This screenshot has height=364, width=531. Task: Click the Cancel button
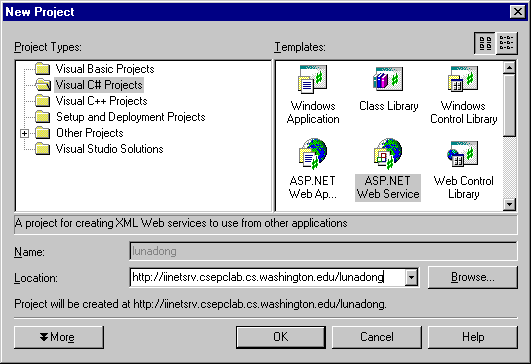click(x=377, y=337)
